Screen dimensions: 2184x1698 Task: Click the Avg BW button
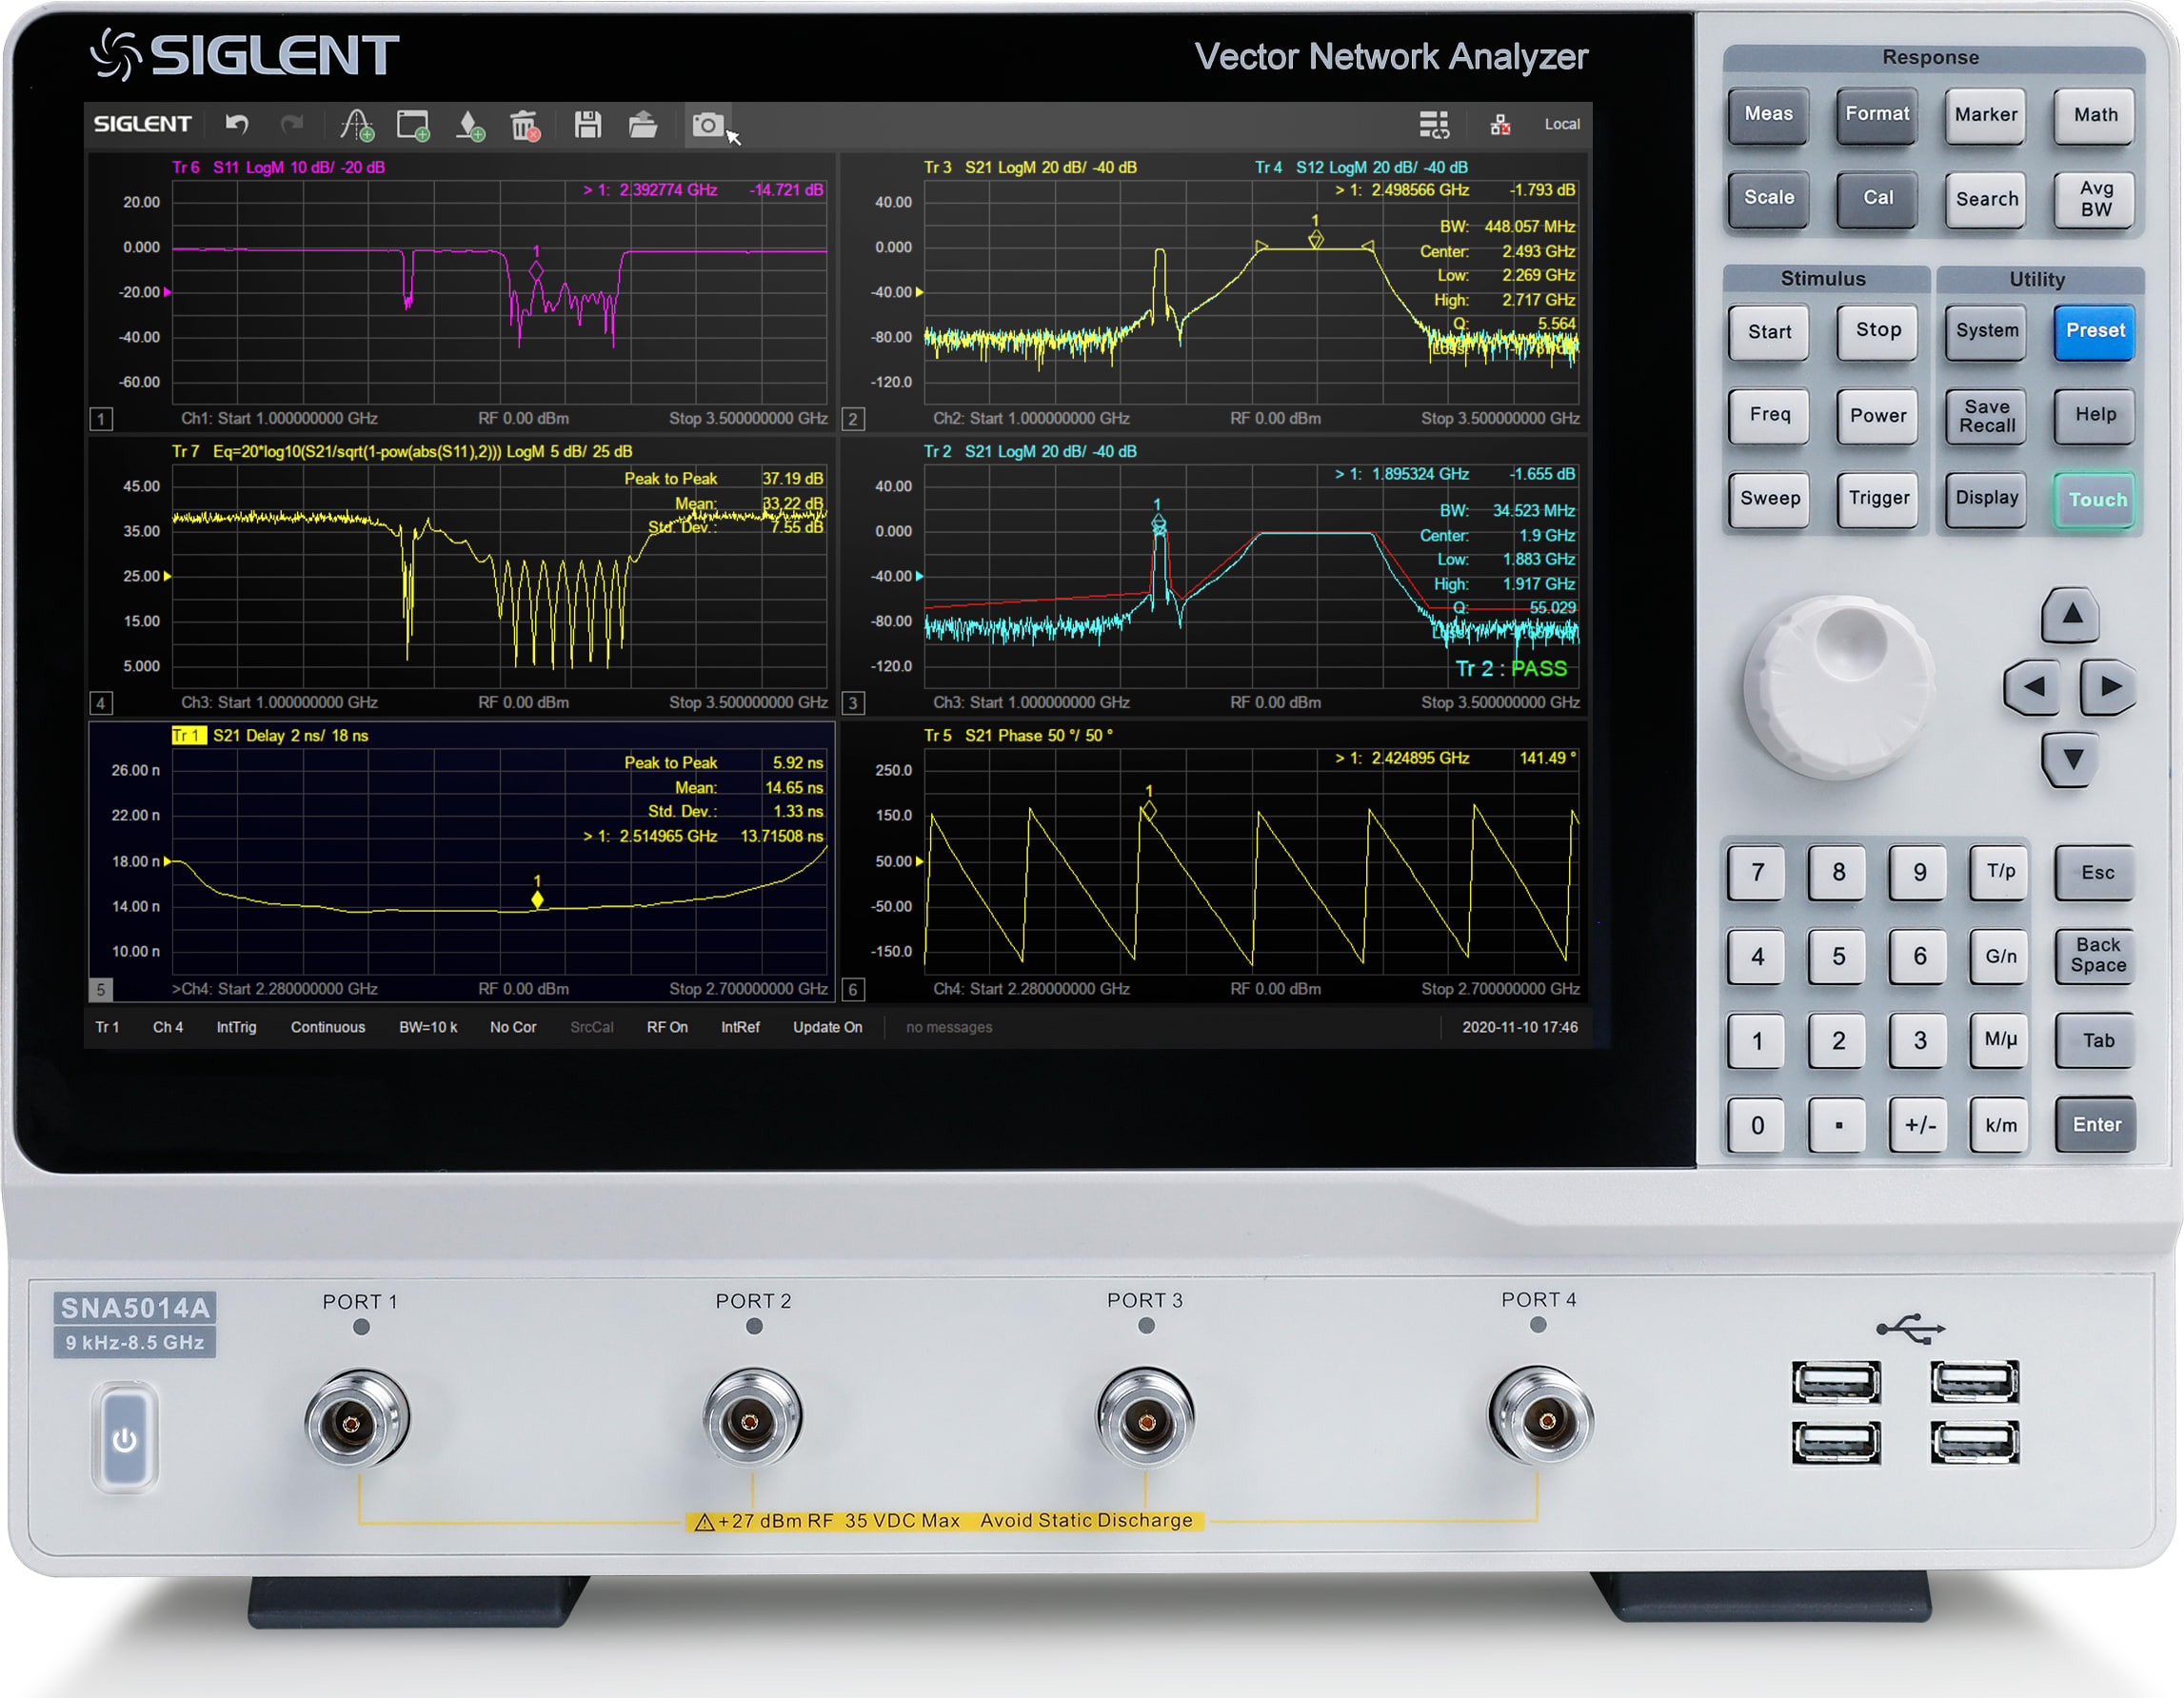click(x=2095, y=199)
